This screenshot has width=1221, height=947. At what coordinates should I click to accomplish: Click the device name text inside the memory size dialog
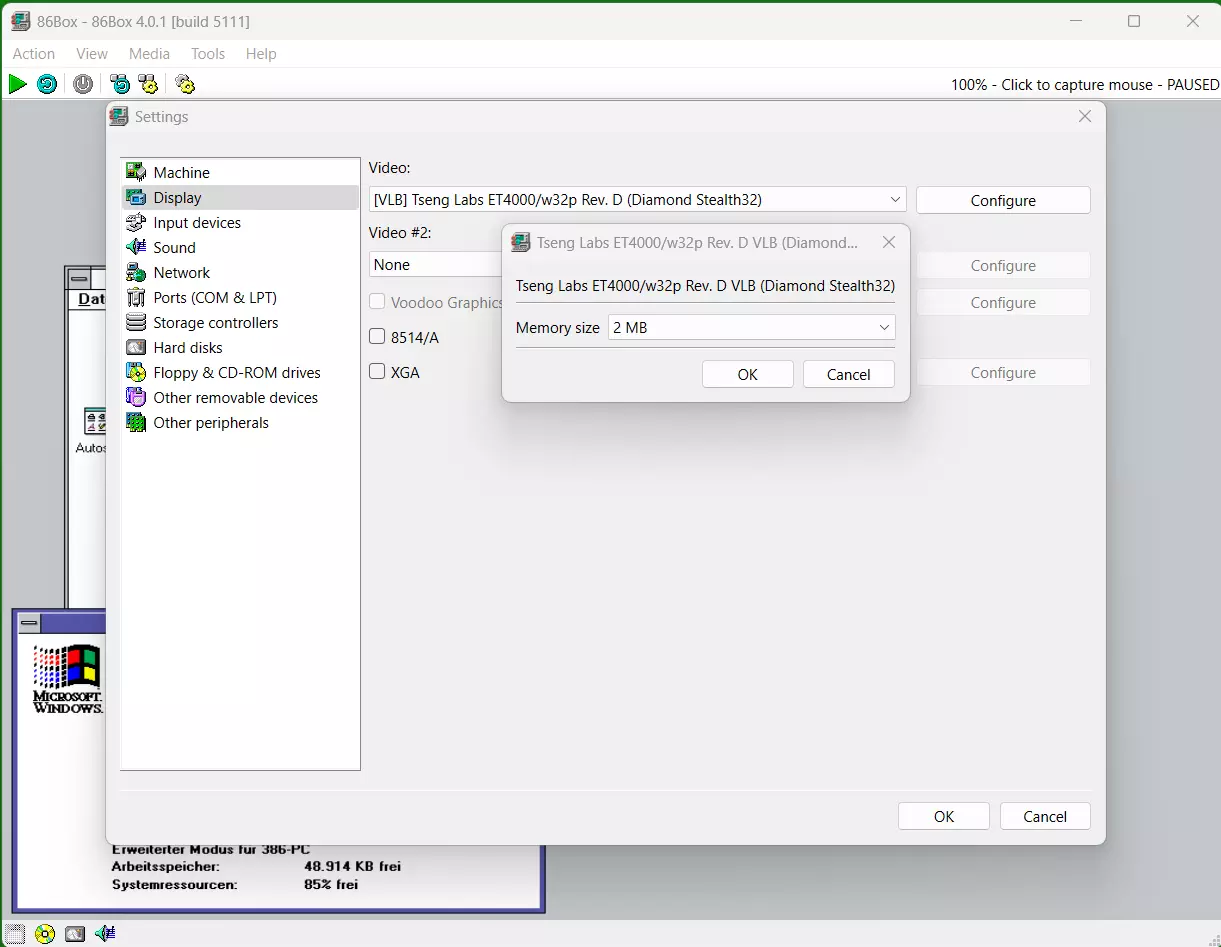coord(705,285)
